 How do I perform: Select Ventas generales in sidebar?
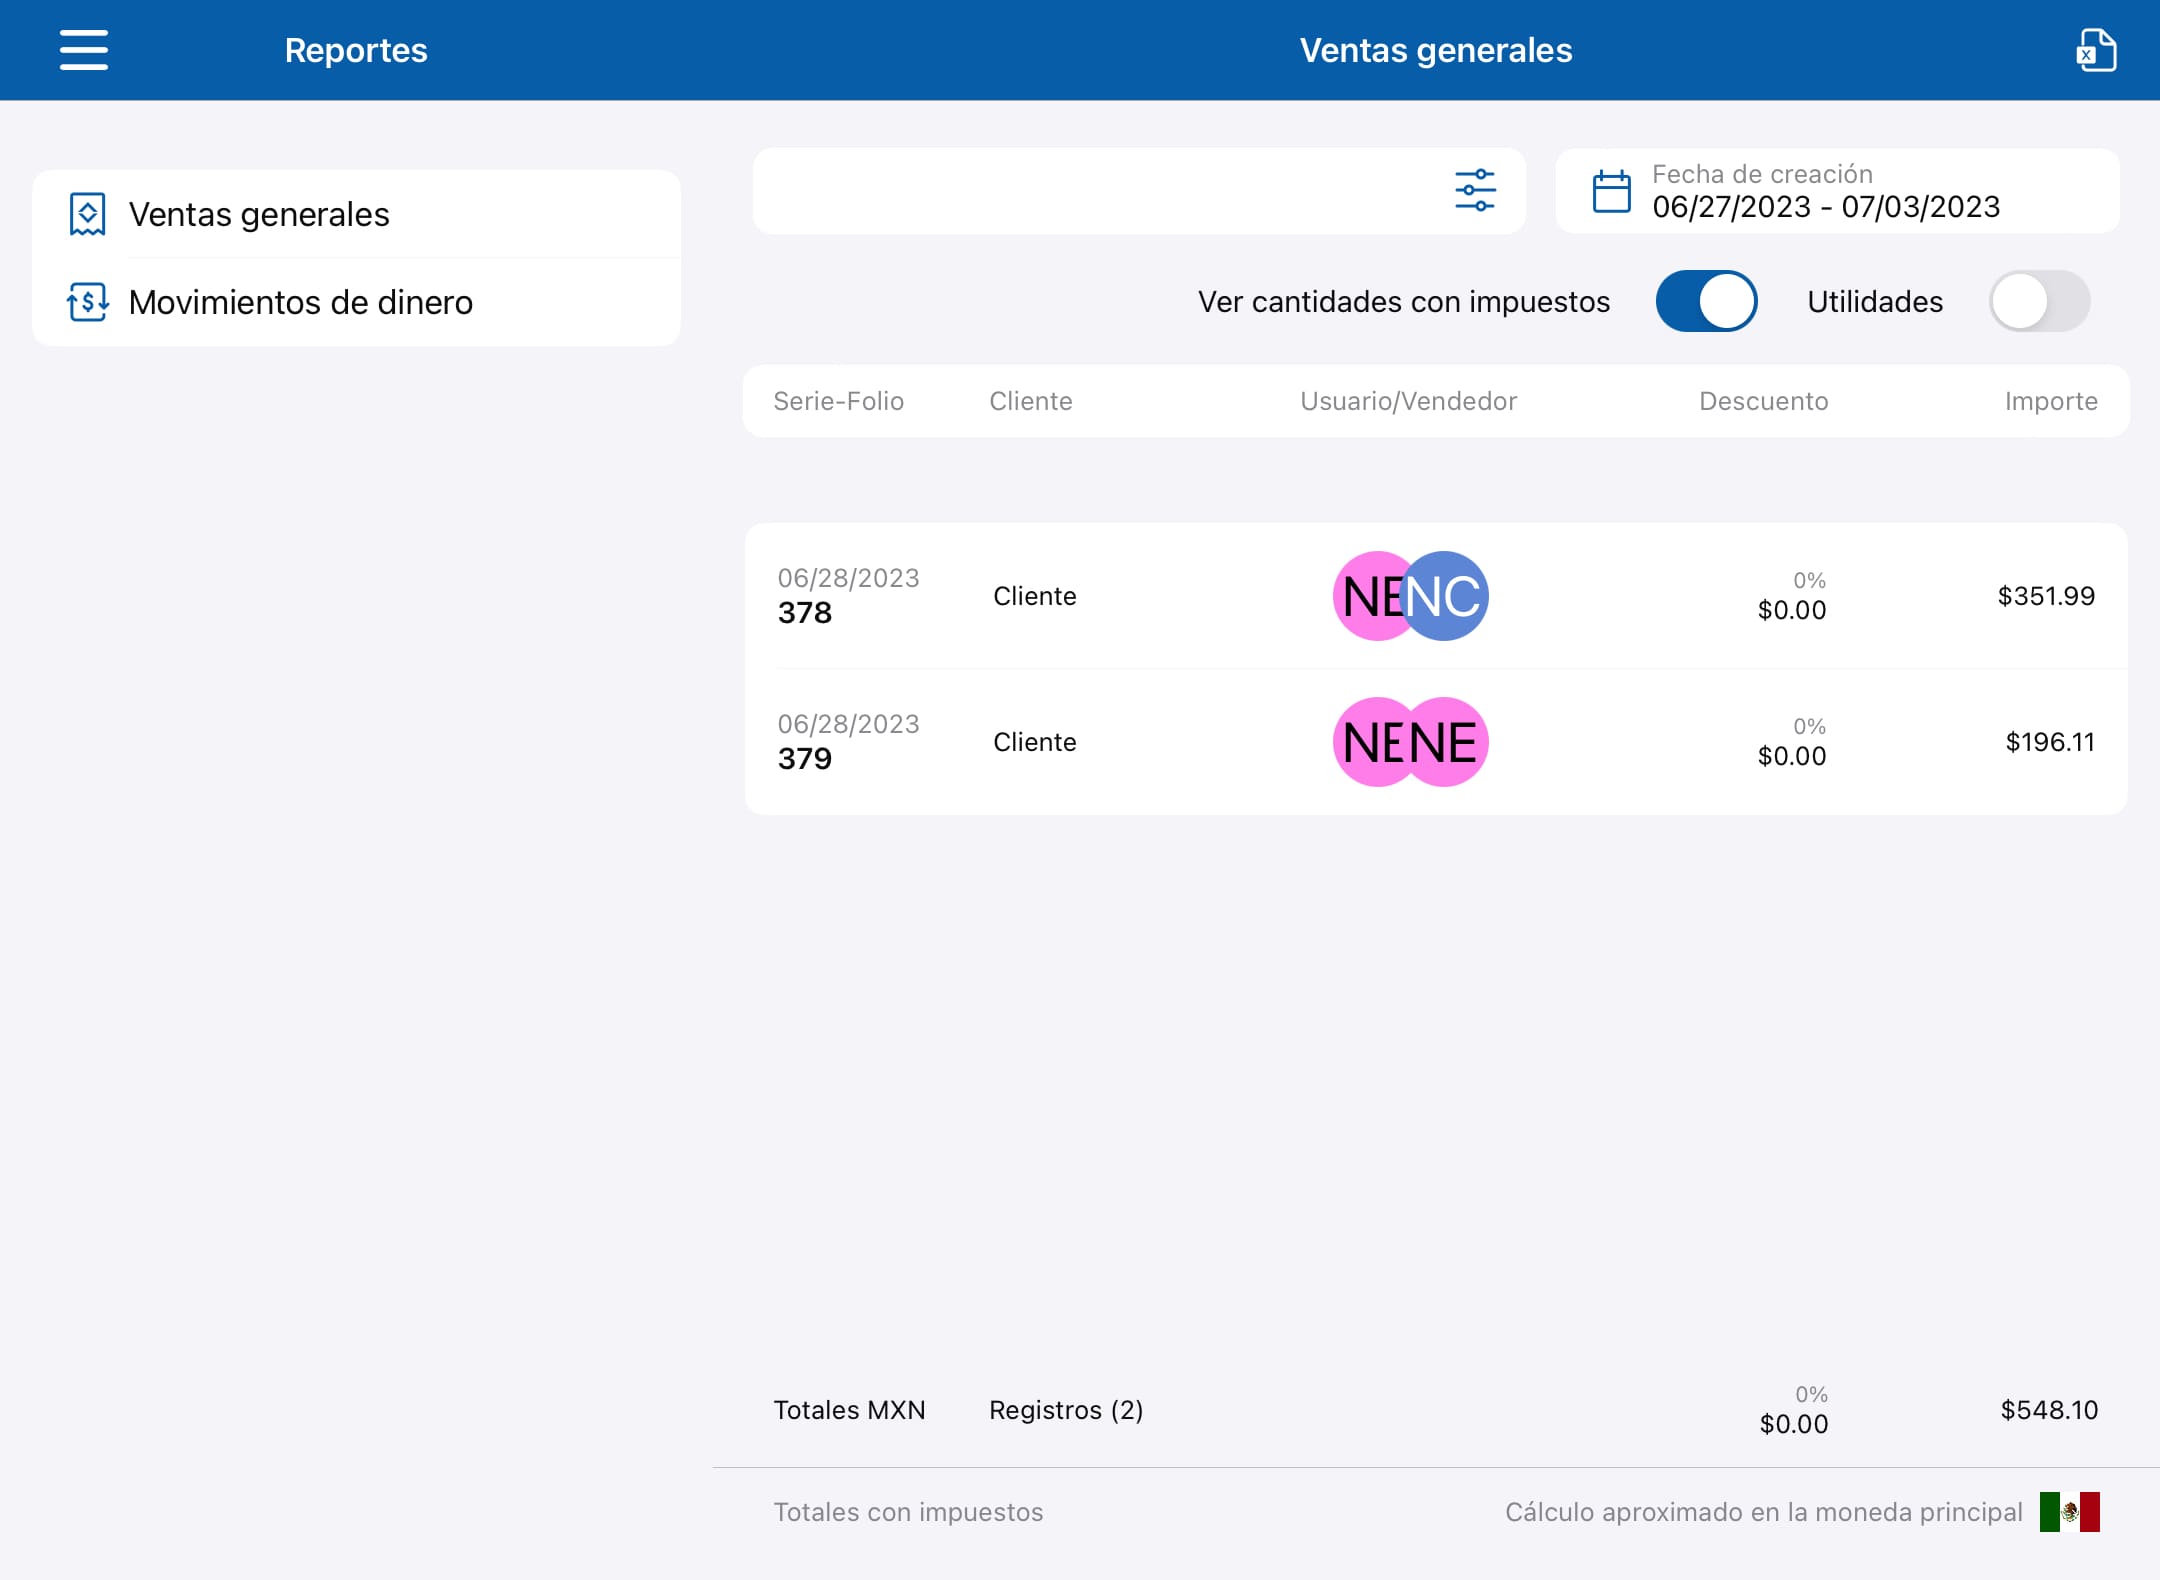coord(356,214)
